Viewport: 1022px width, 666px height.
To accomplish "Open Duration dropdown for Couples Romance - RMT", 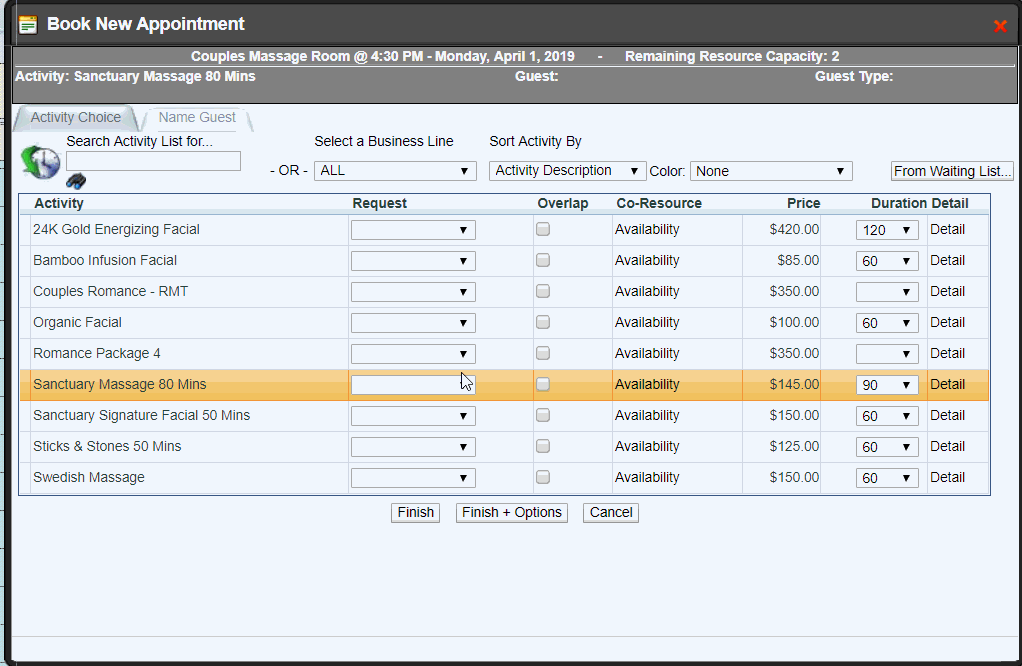I will click(x=887, y=292).
